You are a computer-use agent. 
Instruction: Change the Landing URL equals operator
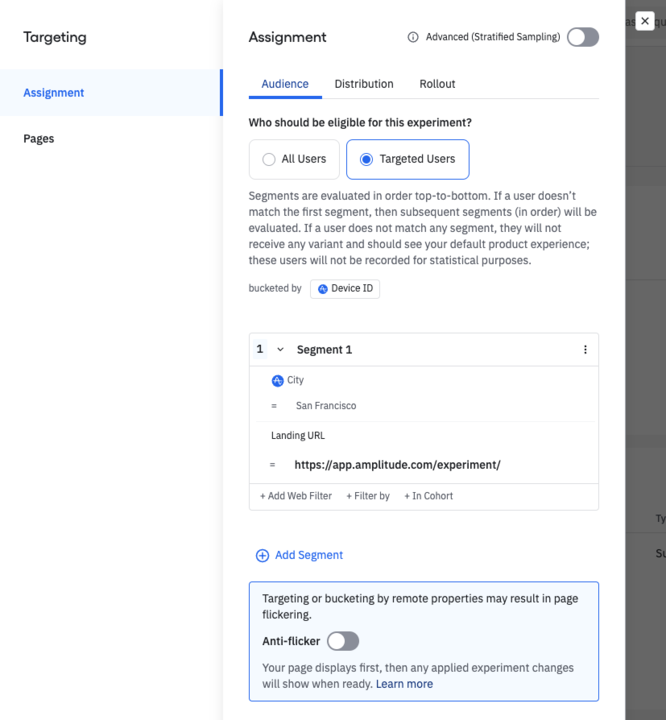click(x=272, y=465)
